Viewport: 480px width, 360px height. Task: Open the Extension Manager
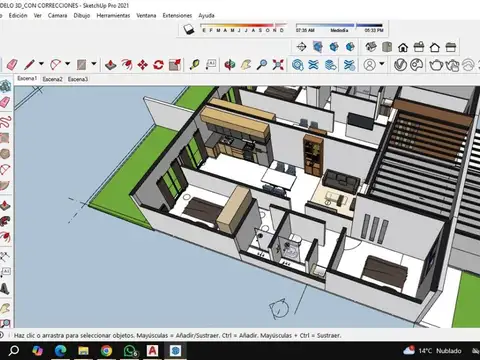tap(349, 65)
